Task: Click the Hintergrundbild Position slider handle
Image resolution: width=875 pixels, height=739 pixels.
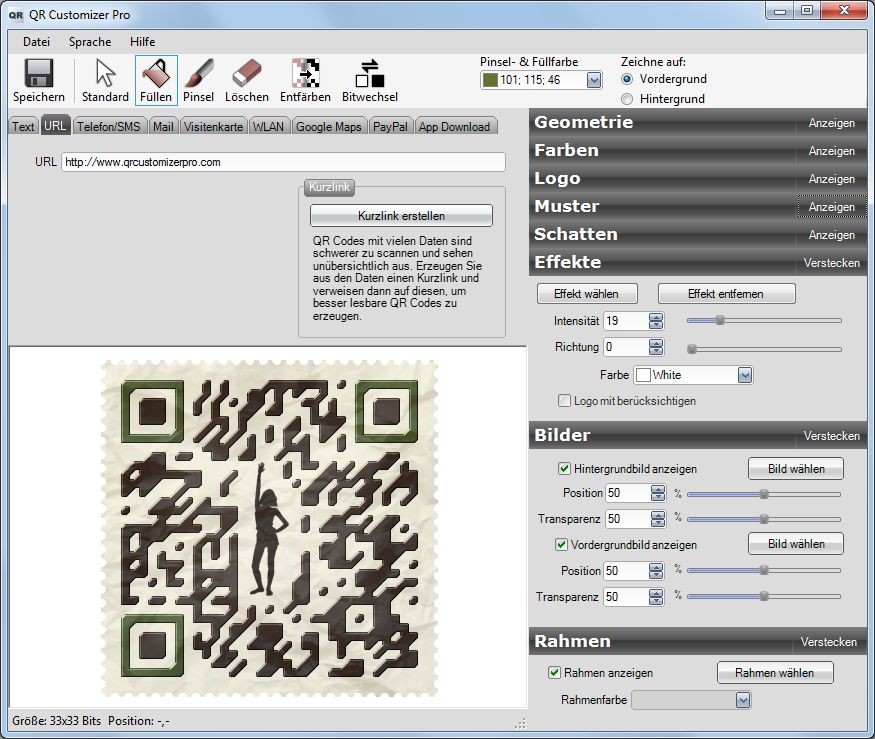Action: tap(764, 494)
